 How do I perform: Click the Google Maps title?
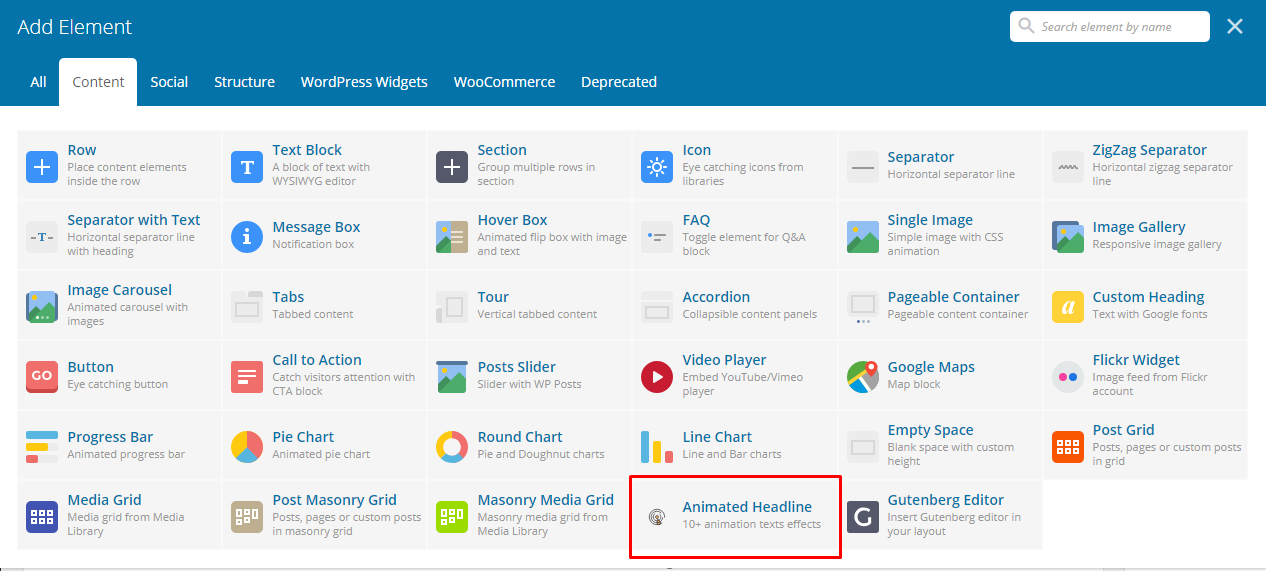point(931,367)
